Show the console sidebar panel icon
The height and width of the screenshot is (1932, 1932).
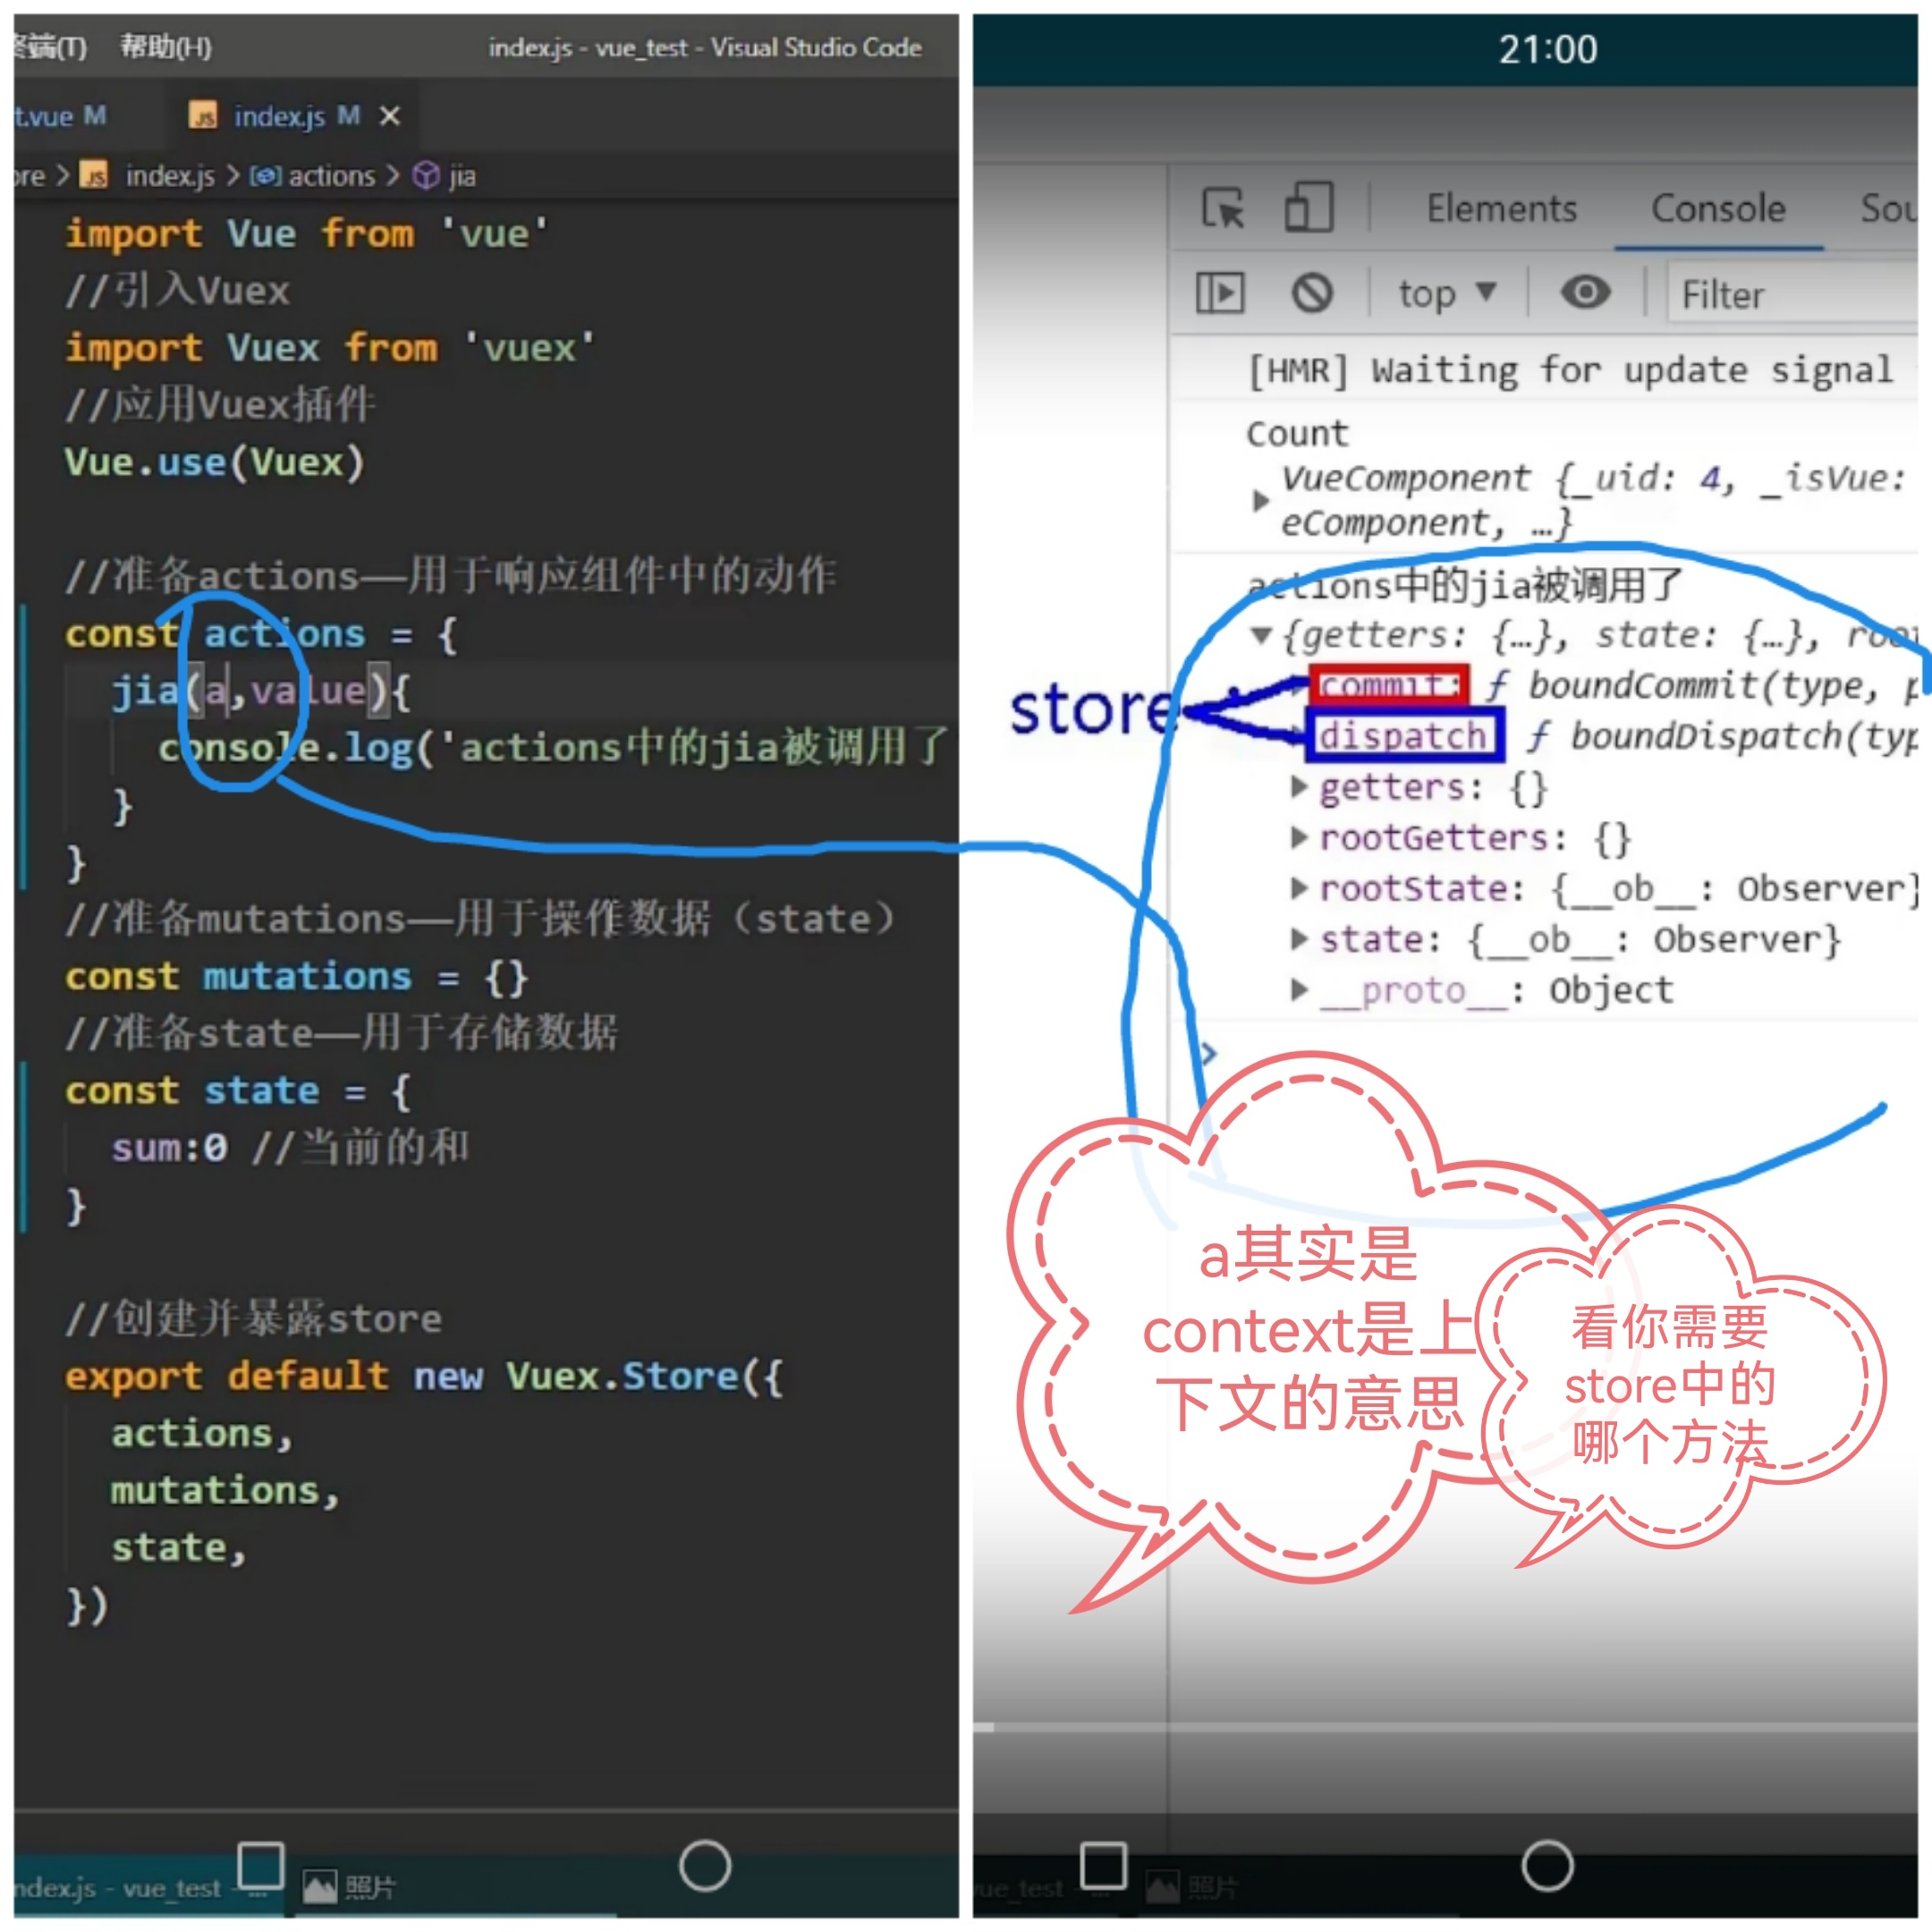1220,294
